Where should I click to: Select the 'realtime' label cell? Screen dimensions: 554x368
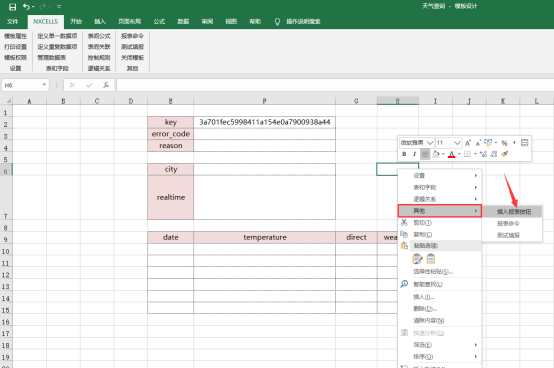click(171, 197)
